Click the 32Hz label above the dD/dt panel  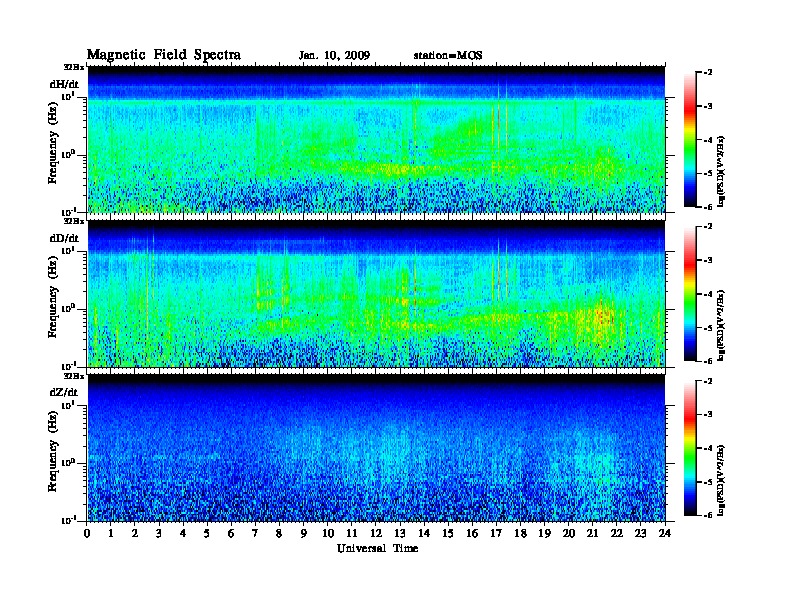[x=73, y=221]
